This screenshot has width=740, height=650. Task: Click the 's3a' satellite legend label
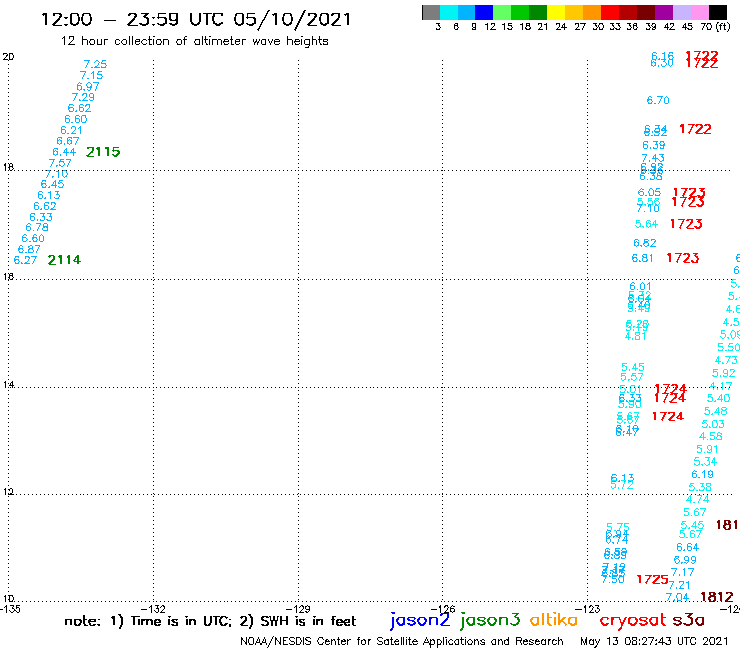689,620
